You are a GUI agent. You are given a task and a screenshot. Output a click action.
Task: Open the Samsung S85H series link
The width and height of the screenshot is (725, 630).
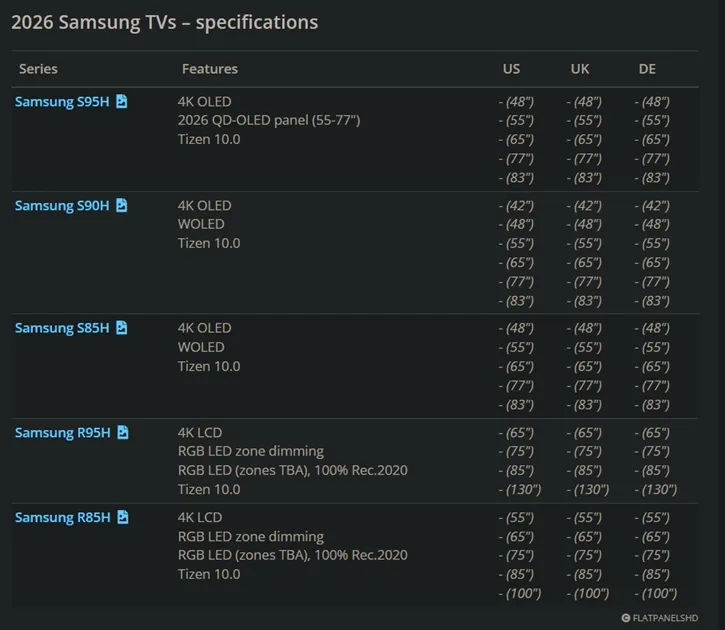pos(62,328)
